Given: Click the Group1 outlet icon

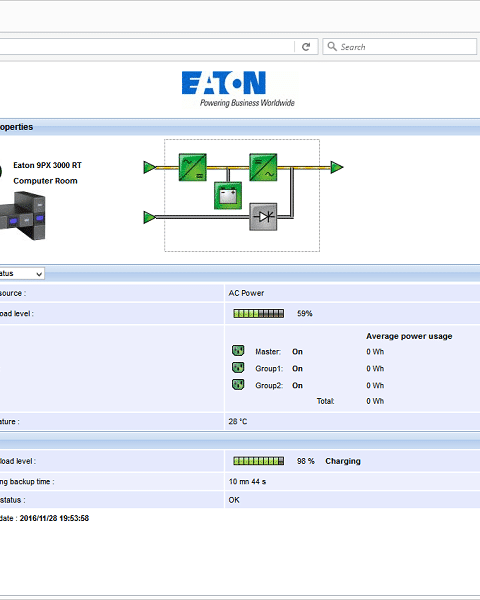Looking at the screenshot, I should tap(238, 368).
